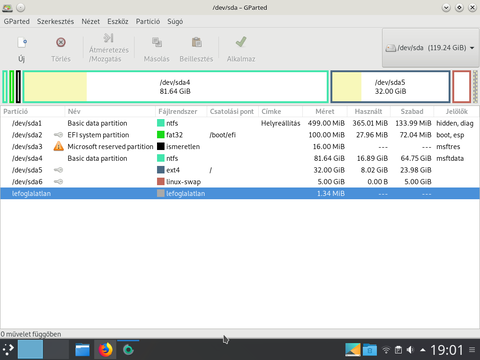Click the Használt column header
The image size is (480, 360).
coord(369,111)
